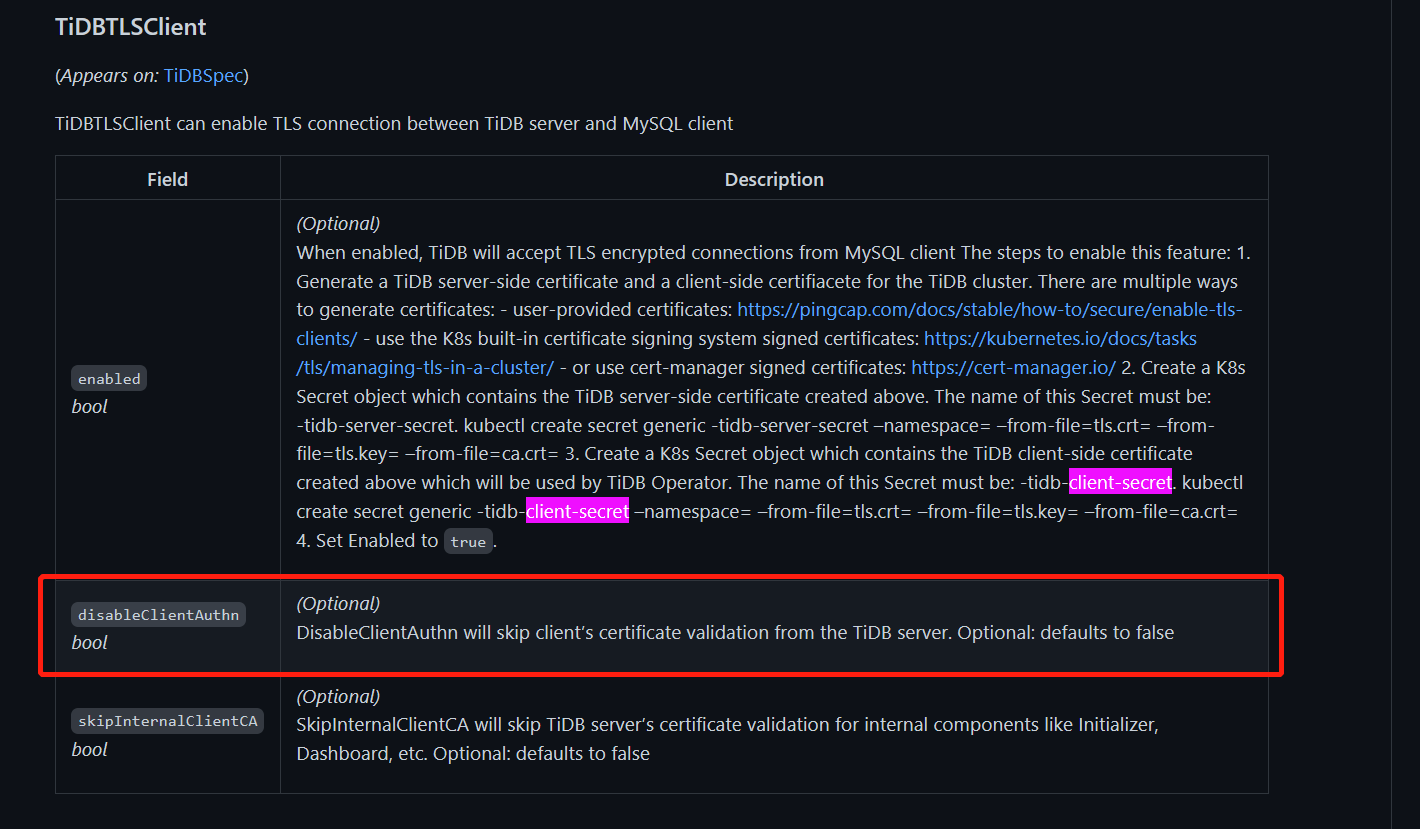
Task: Click the first highlighted client-secret match
Action: [x=1120, y=483]
